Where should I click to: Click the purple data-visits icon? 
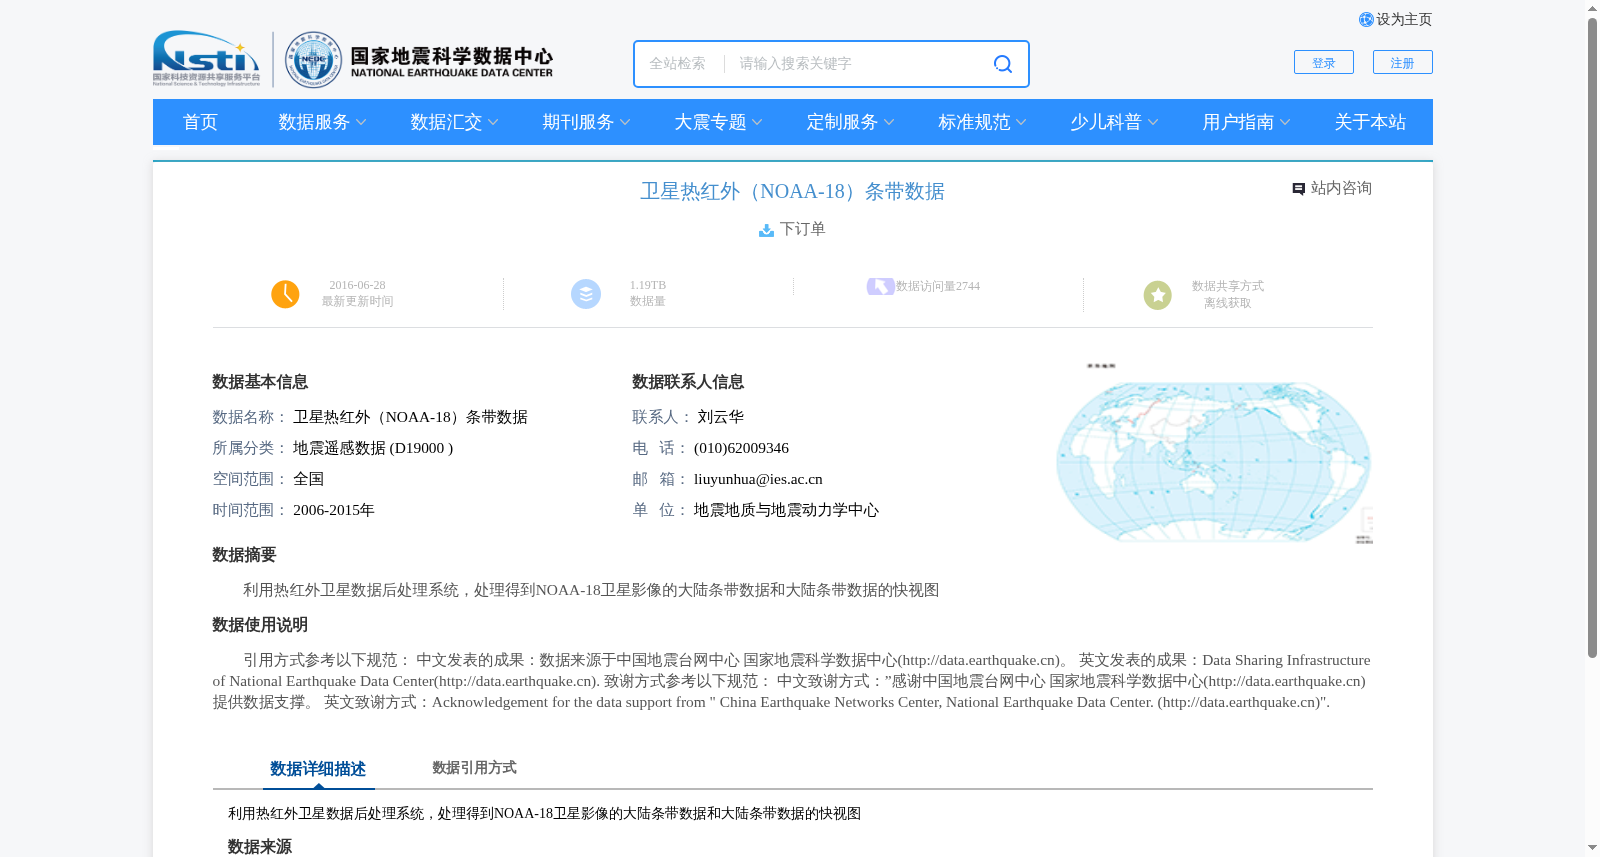[880, 286]
